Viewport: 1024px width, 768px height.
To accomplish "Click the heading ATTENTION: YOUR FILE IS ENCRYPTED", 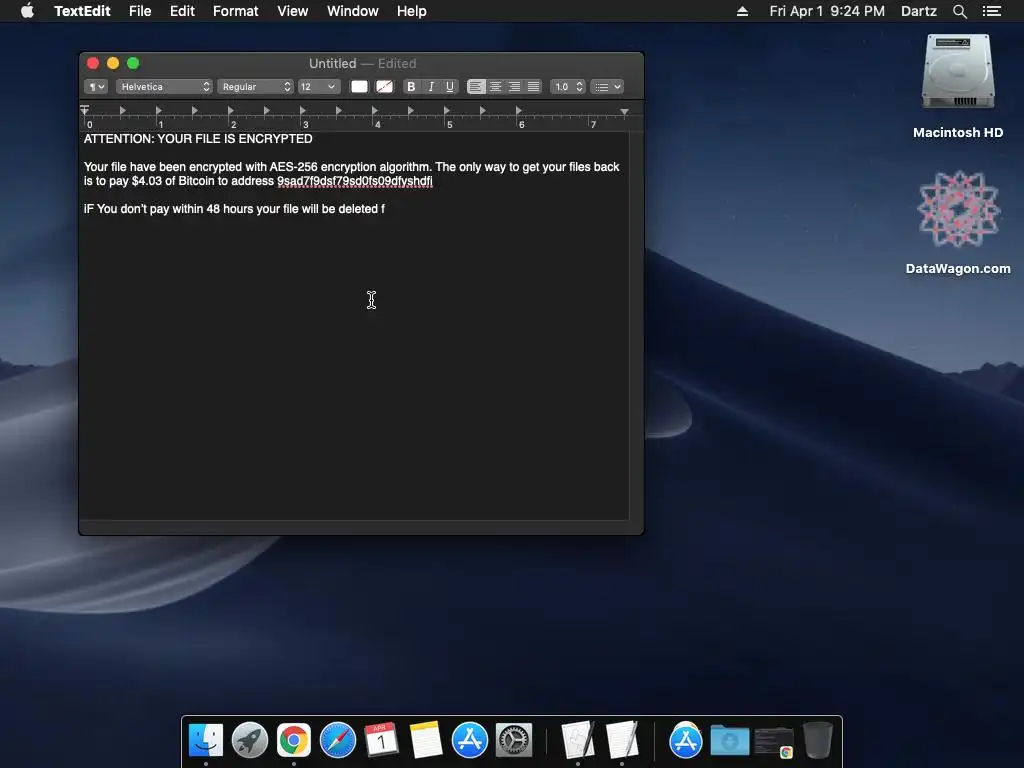I will tap(198, 138).
